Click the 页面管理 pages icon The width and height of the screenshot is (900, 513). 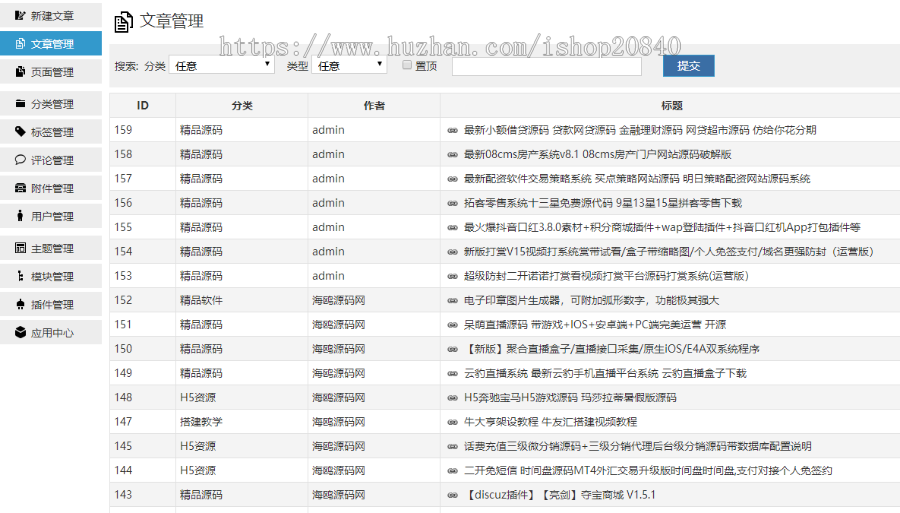click(20, 72)
